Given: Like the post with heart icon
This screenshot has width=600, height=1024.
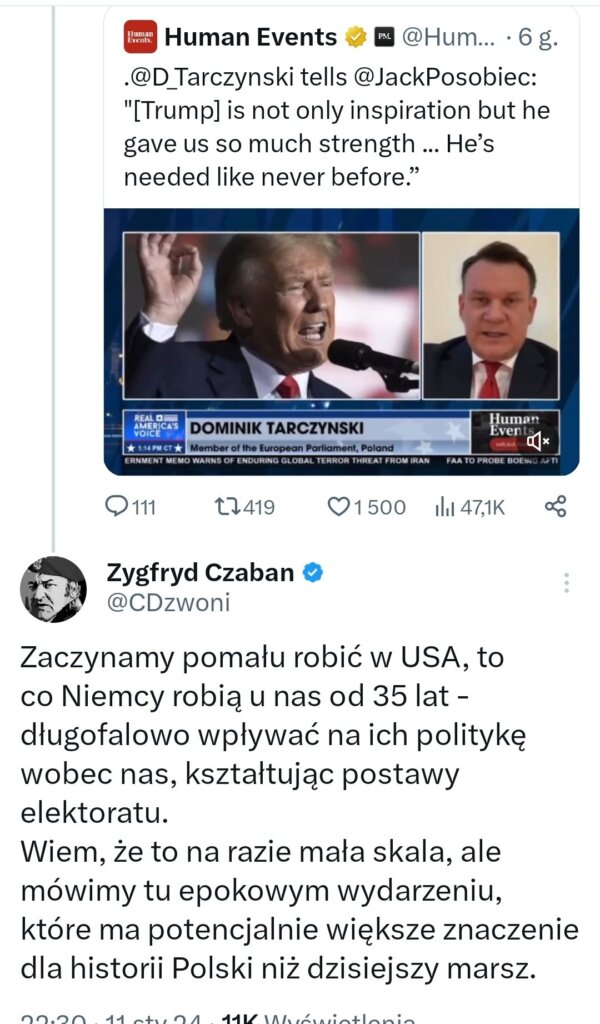Looking at the screenshot, I should pos(340,507).
